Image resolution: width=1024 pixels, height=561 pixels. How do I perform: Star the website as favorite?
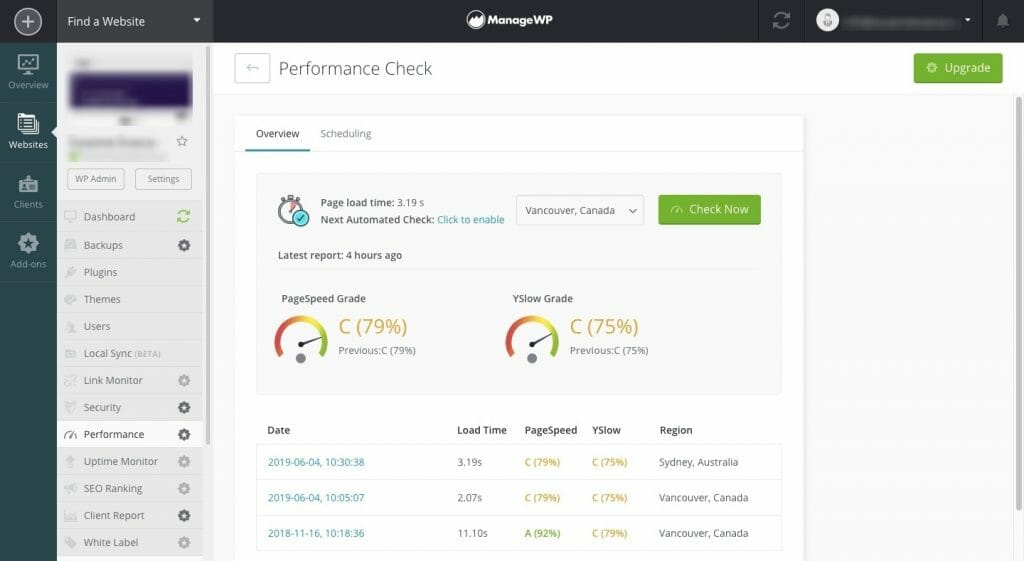(x=182, y=141)
